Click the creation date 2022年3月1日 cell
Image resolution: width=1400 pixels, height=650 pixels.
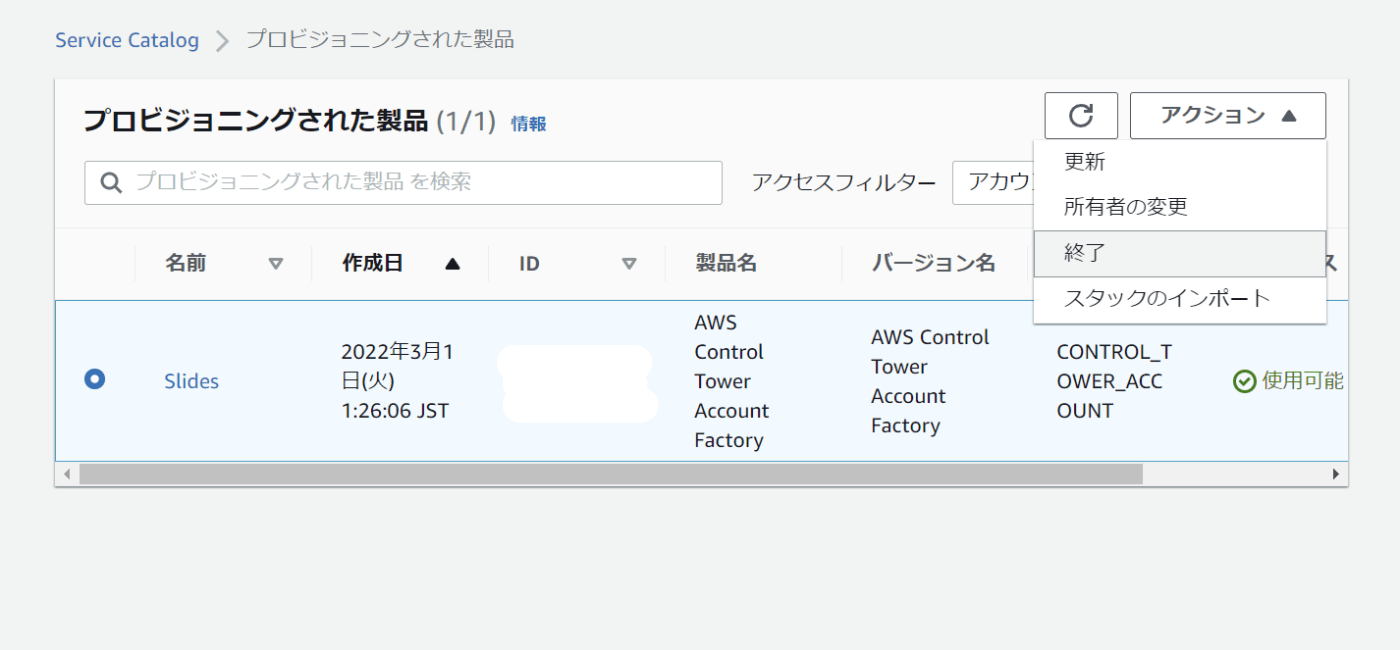coord(397,381)
